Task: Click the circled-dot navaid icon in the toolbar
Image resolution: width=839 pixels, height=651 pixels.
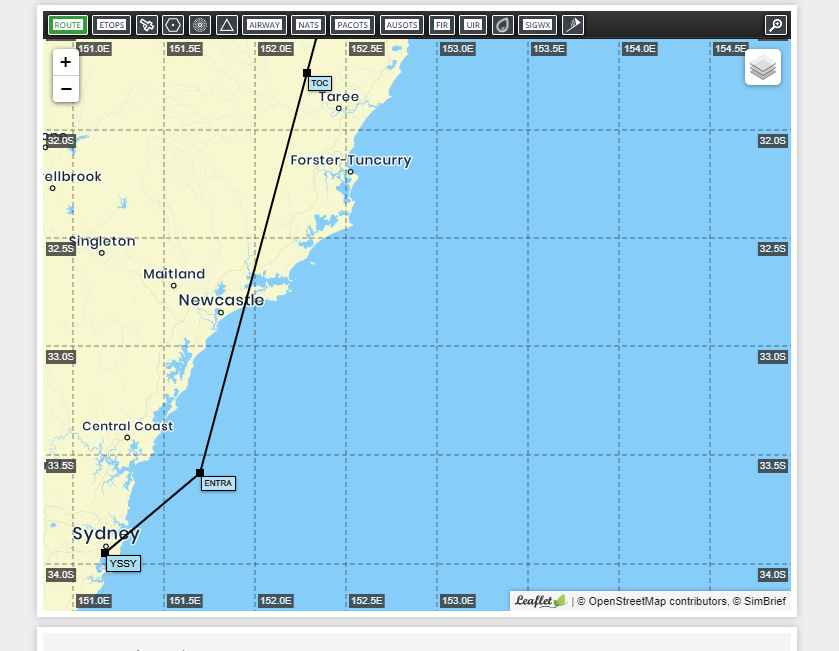Action: click(x=172, y=25)
